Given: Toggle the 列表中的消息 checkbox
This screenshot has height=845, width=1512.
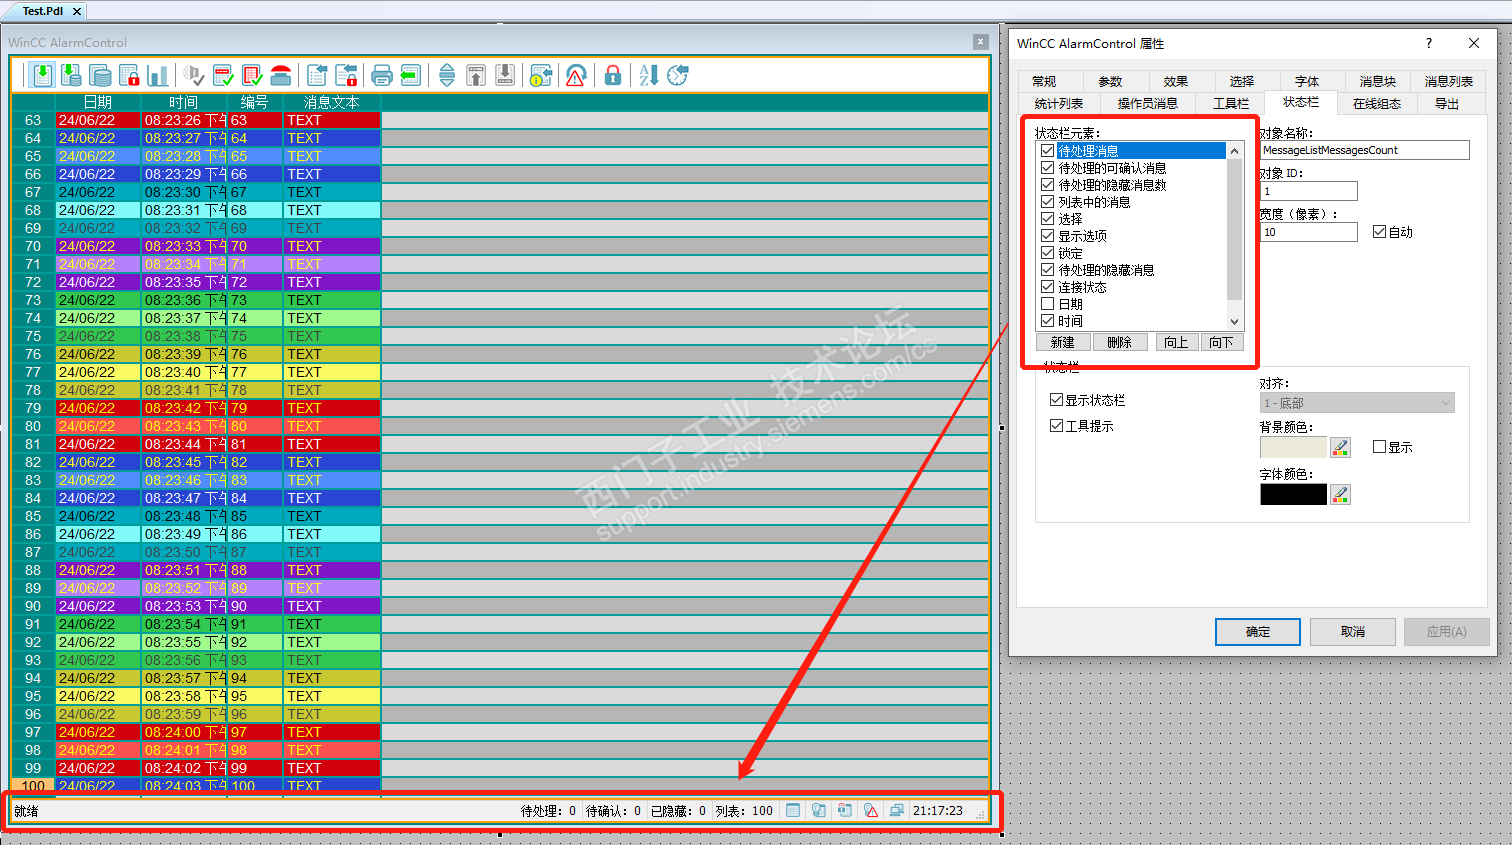Looking at the screenshot, I should (x=1048, y=202).
